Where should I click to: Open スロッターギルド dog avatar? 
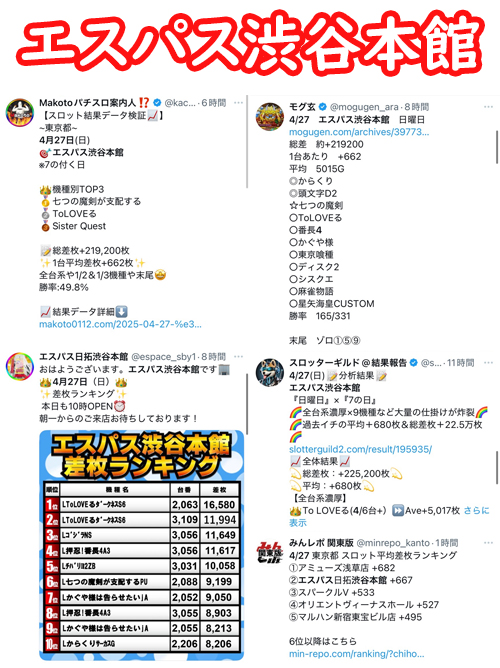pos(270,373)
